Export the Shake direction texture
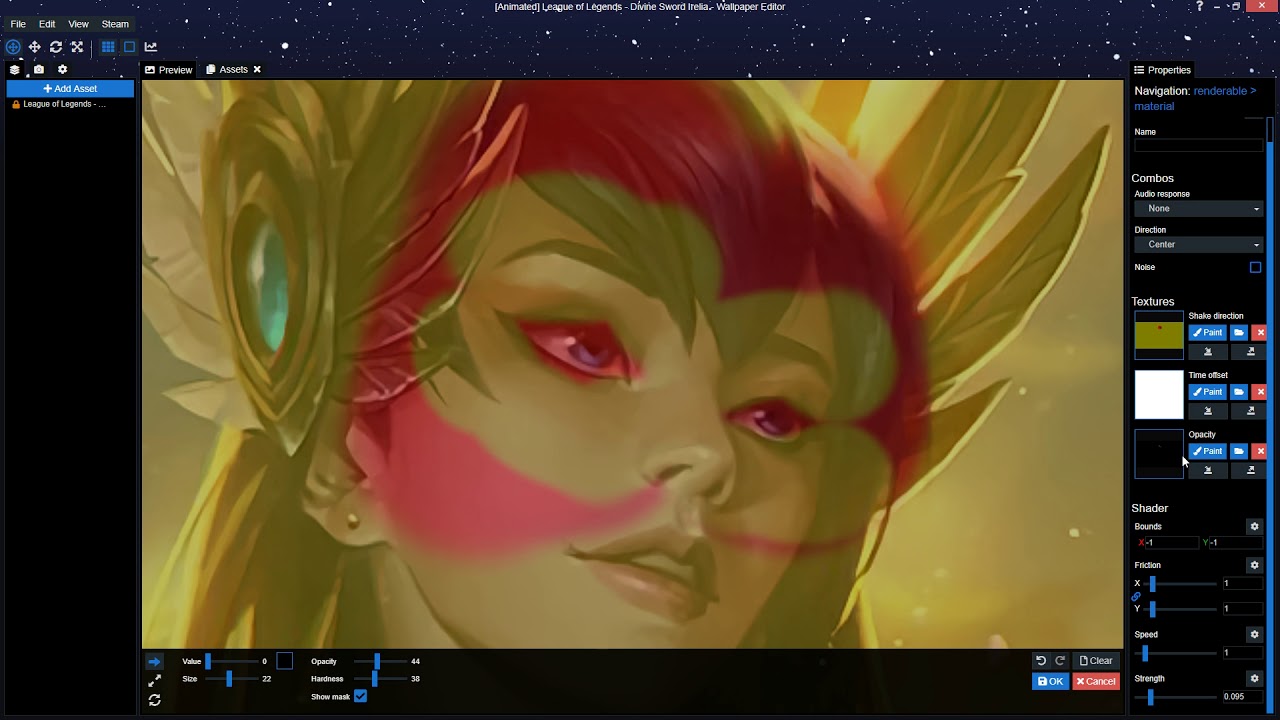 click(1250, 352)
